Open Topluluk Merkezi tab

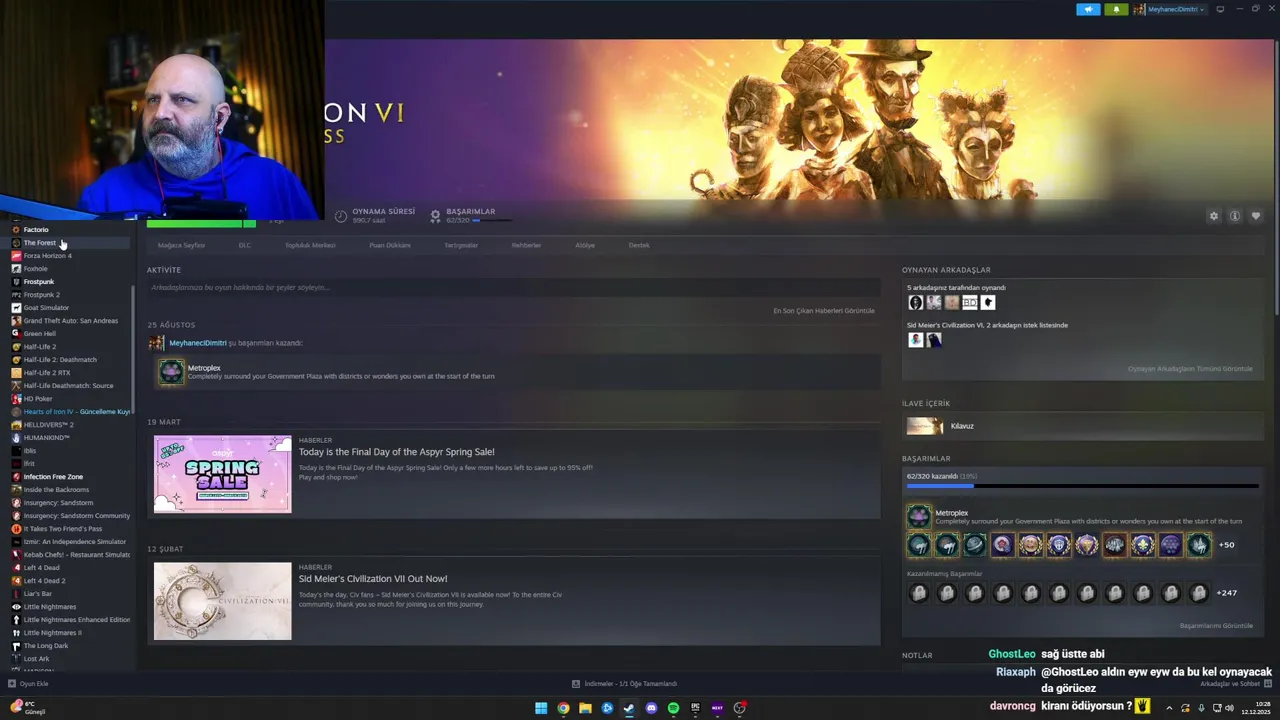(x=310, y=245)
